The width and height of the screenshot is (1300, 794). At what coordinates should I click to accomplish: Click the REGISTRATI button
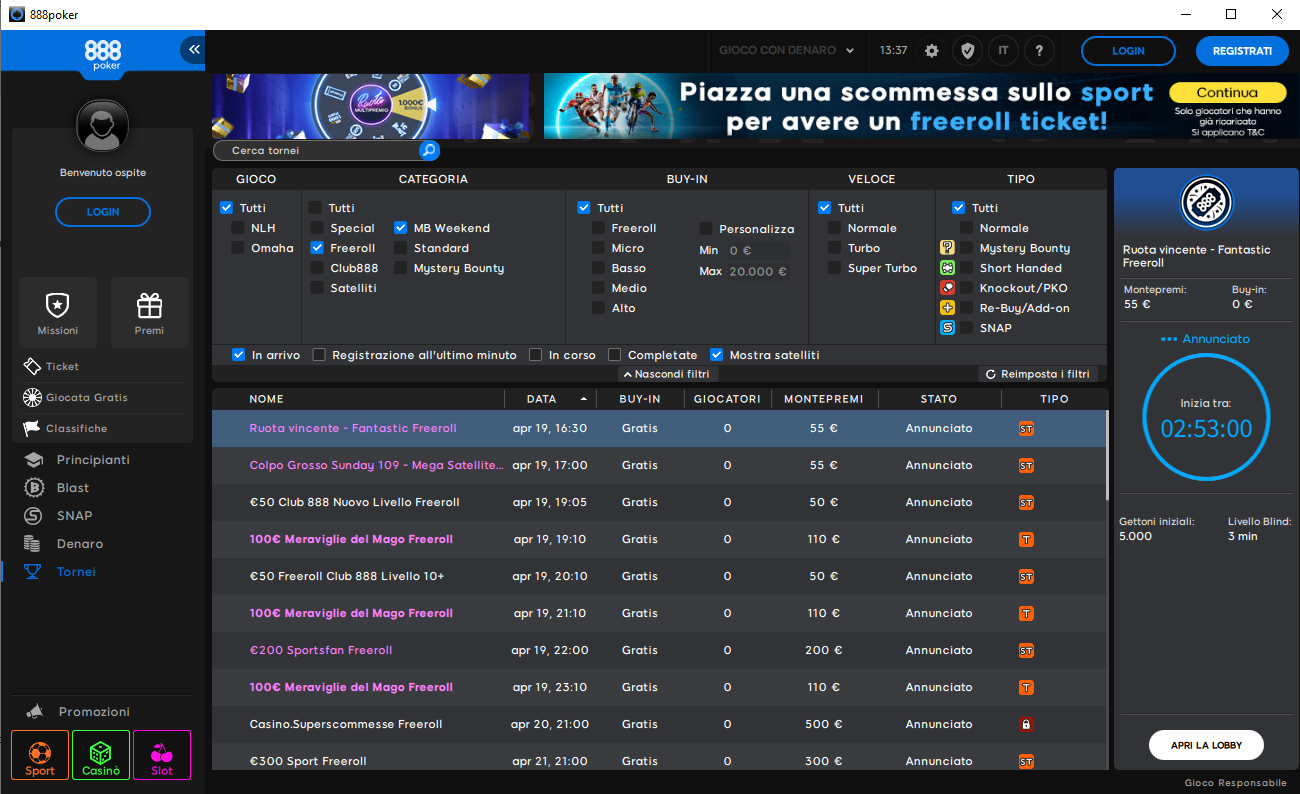(1242, 51)
